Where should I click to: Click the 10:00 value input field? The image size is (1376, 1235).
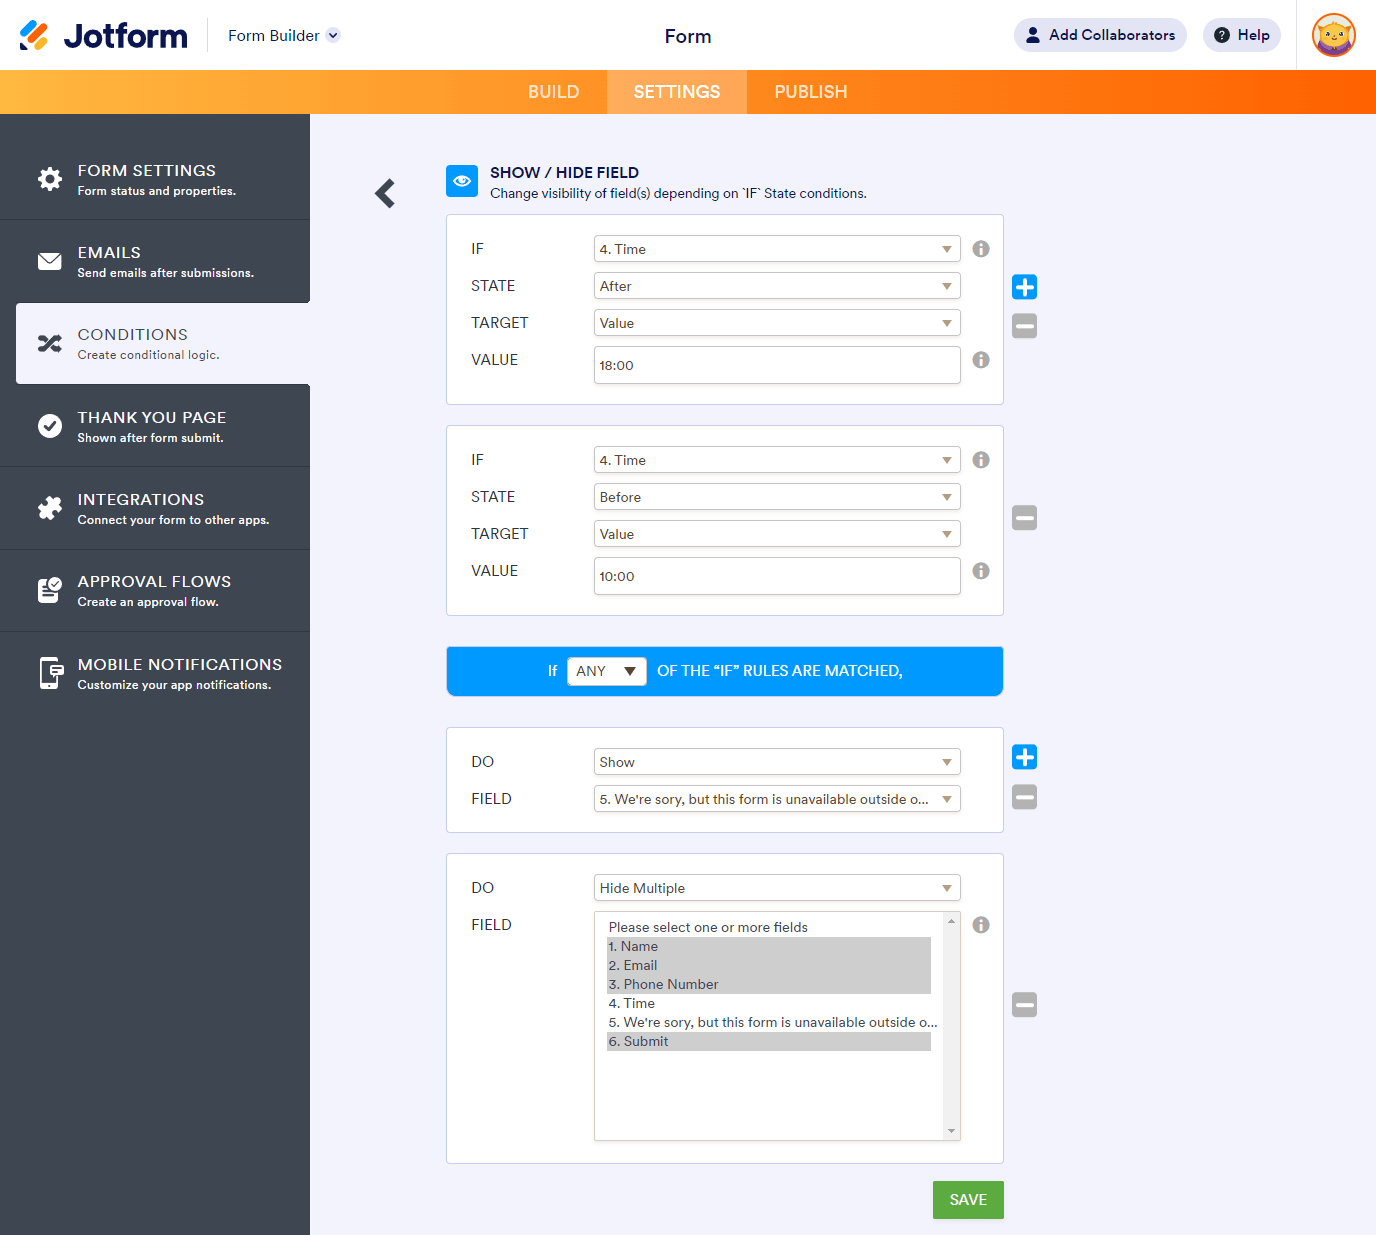(777, 576)
